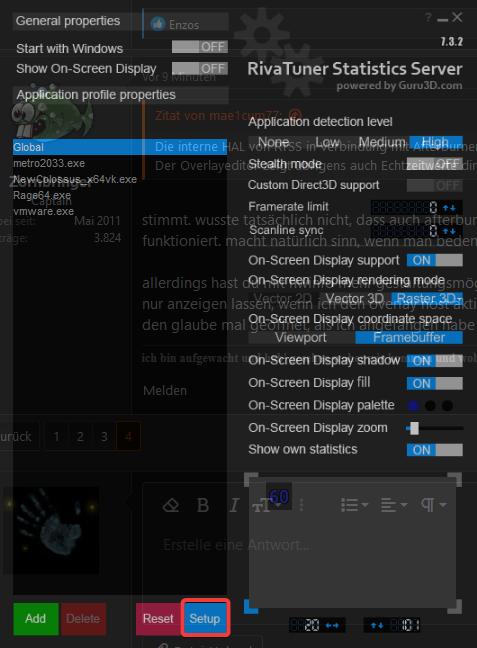This screenshot has height=648, width=477.
Task: Click the Framerate limit up/down arrows
Action: [449, 207]
